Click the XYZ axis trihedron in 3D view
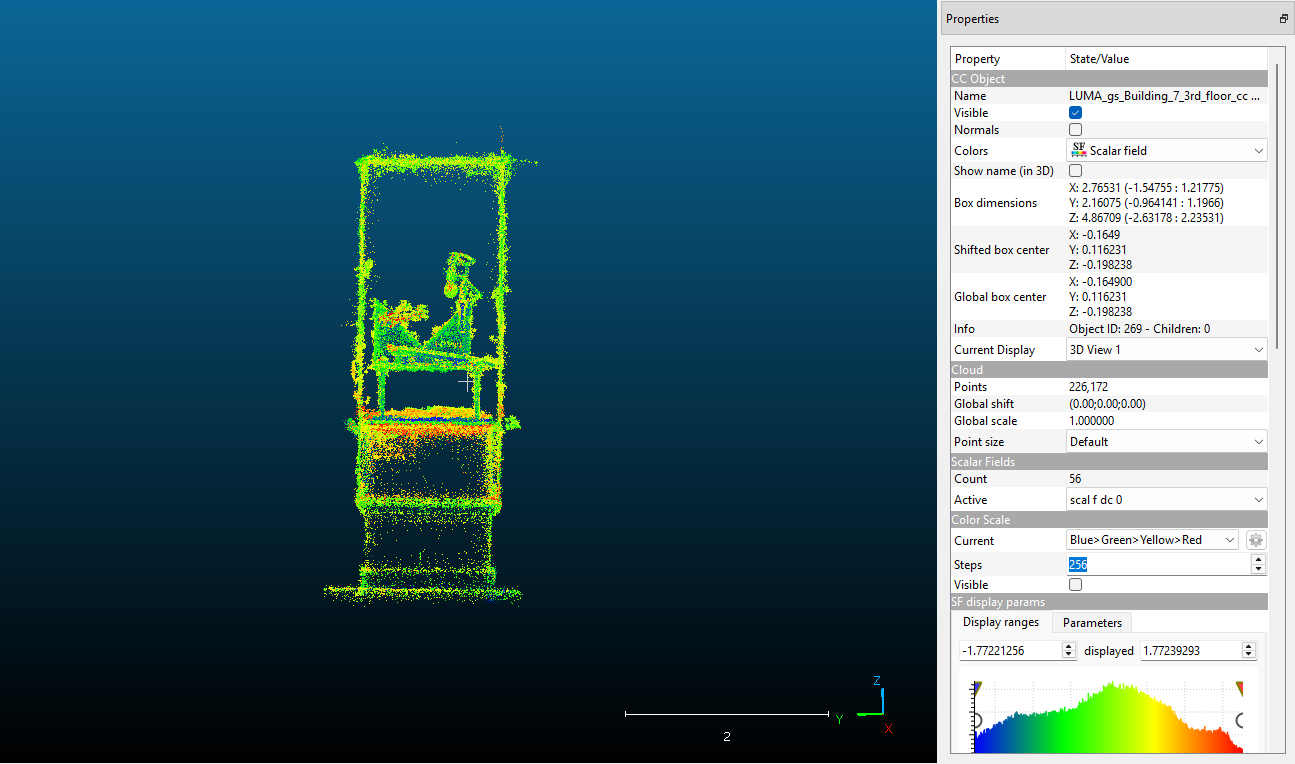 (x=874, y=703)
